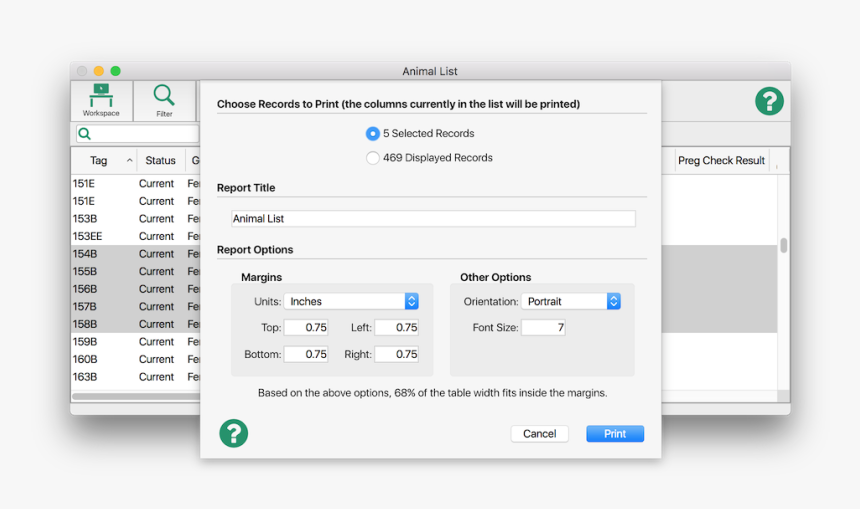Sort by the Tag column header

99,160
